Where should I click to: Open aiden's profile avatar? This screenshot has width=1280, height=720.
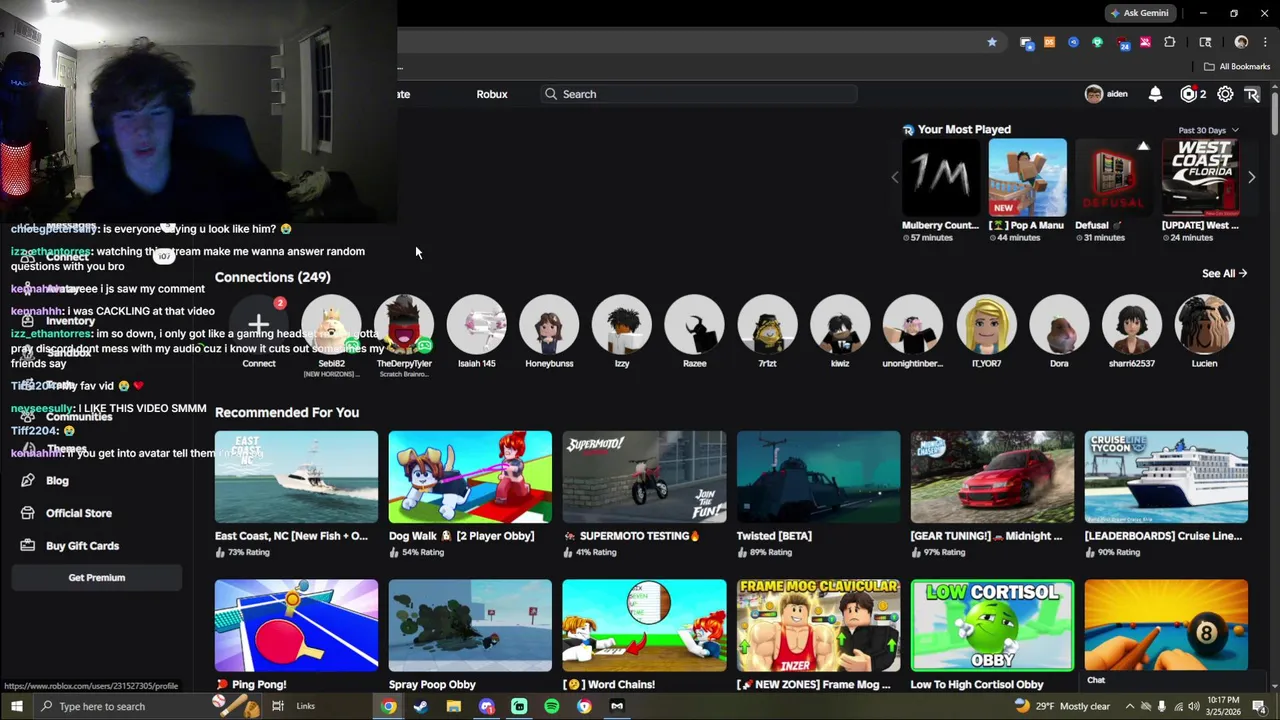tap(1094, 94)
